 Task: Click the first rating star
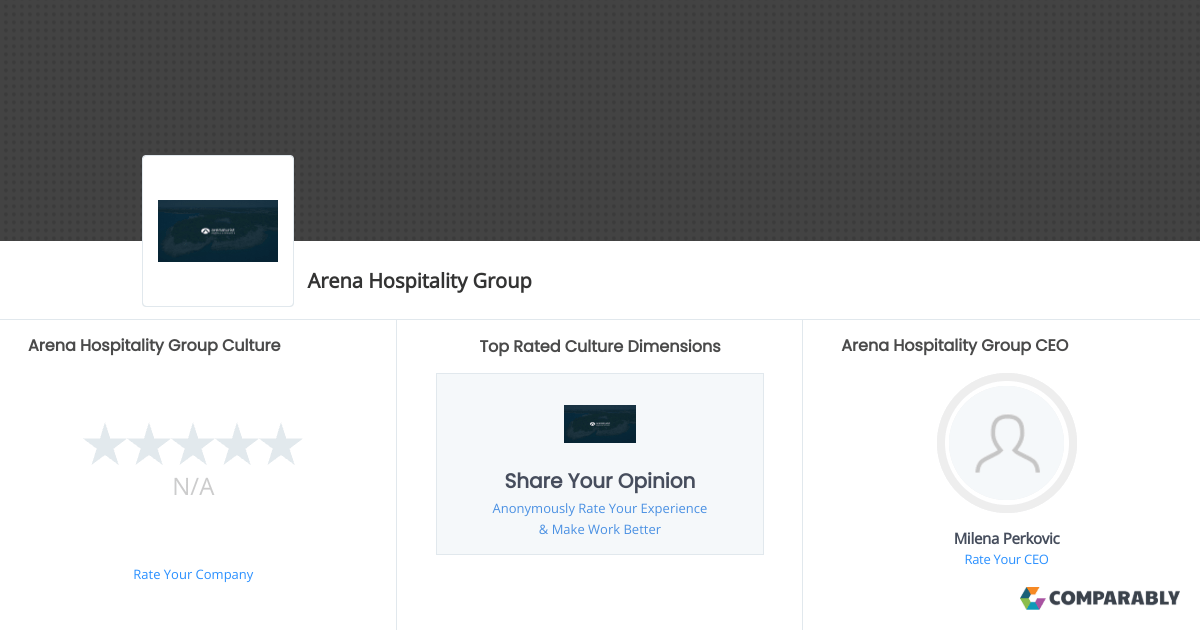104,444
